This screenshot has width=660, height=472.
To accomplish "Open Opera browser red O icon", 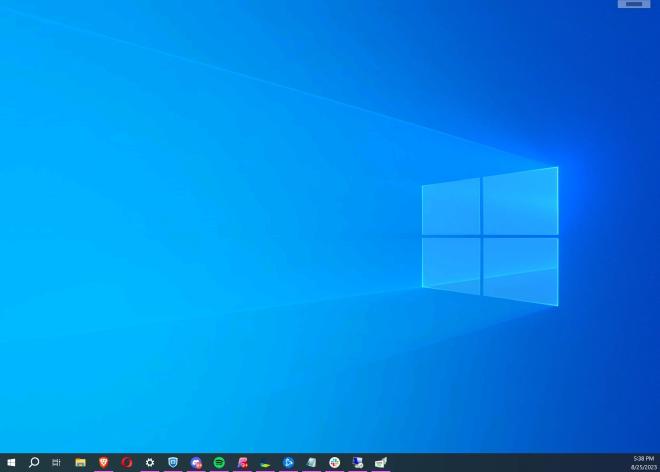I will (x=127, y=463).
